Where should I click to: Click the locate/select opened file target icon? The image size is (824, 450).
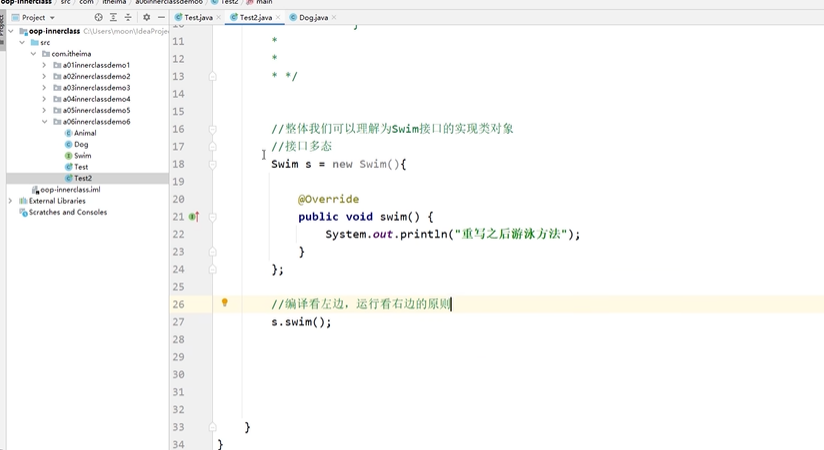coord(98,17)
